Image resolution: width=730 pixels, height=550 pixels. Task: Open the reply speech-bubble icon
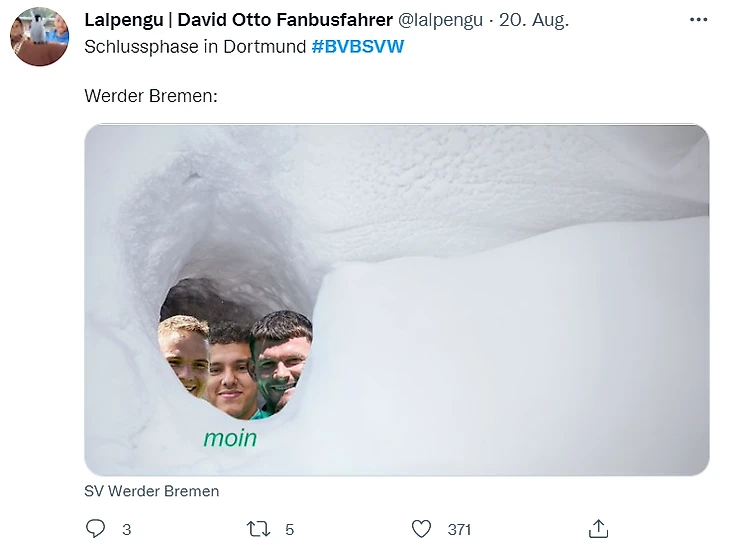pyautogui.click(x=95, y=529)
